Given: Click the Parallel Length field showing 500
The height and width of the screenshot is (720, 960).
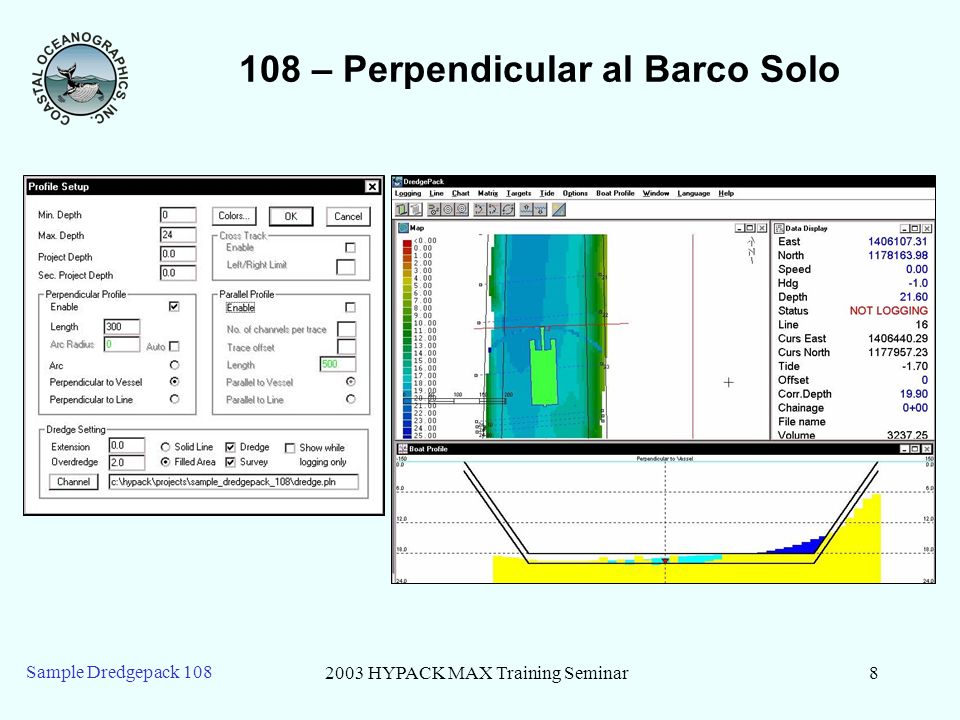Looking at the screenshot, I should pyautogui.click(x=337, y=364).
